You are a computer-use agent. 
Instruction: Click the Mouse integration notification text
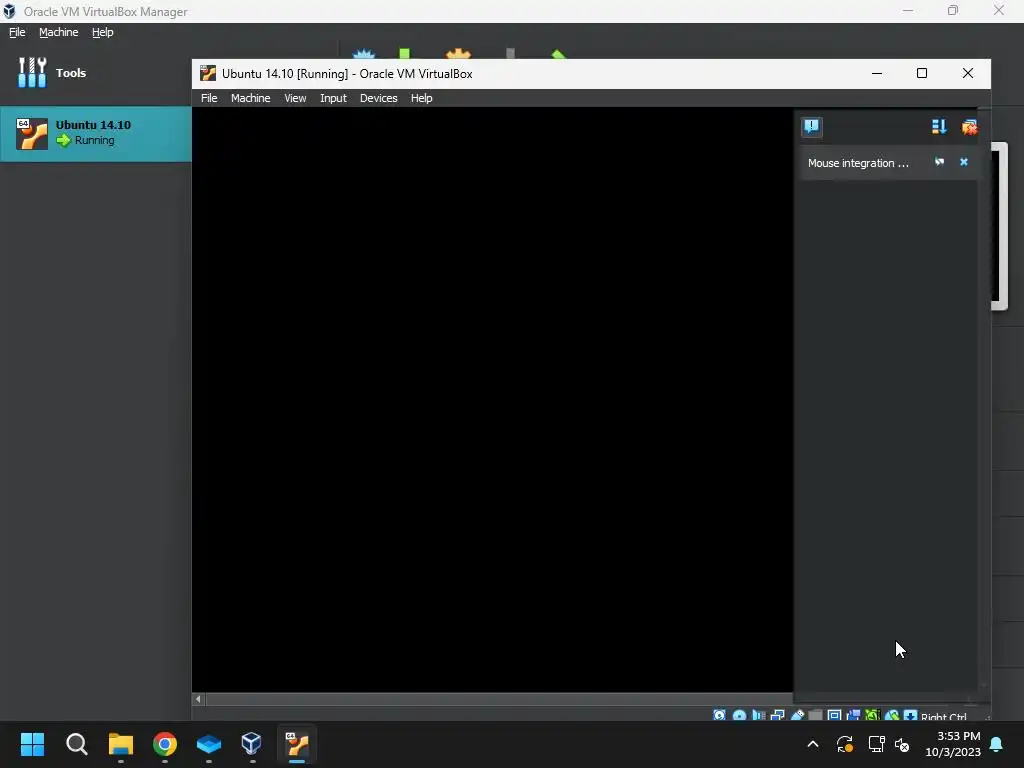[x=857, y=163]
